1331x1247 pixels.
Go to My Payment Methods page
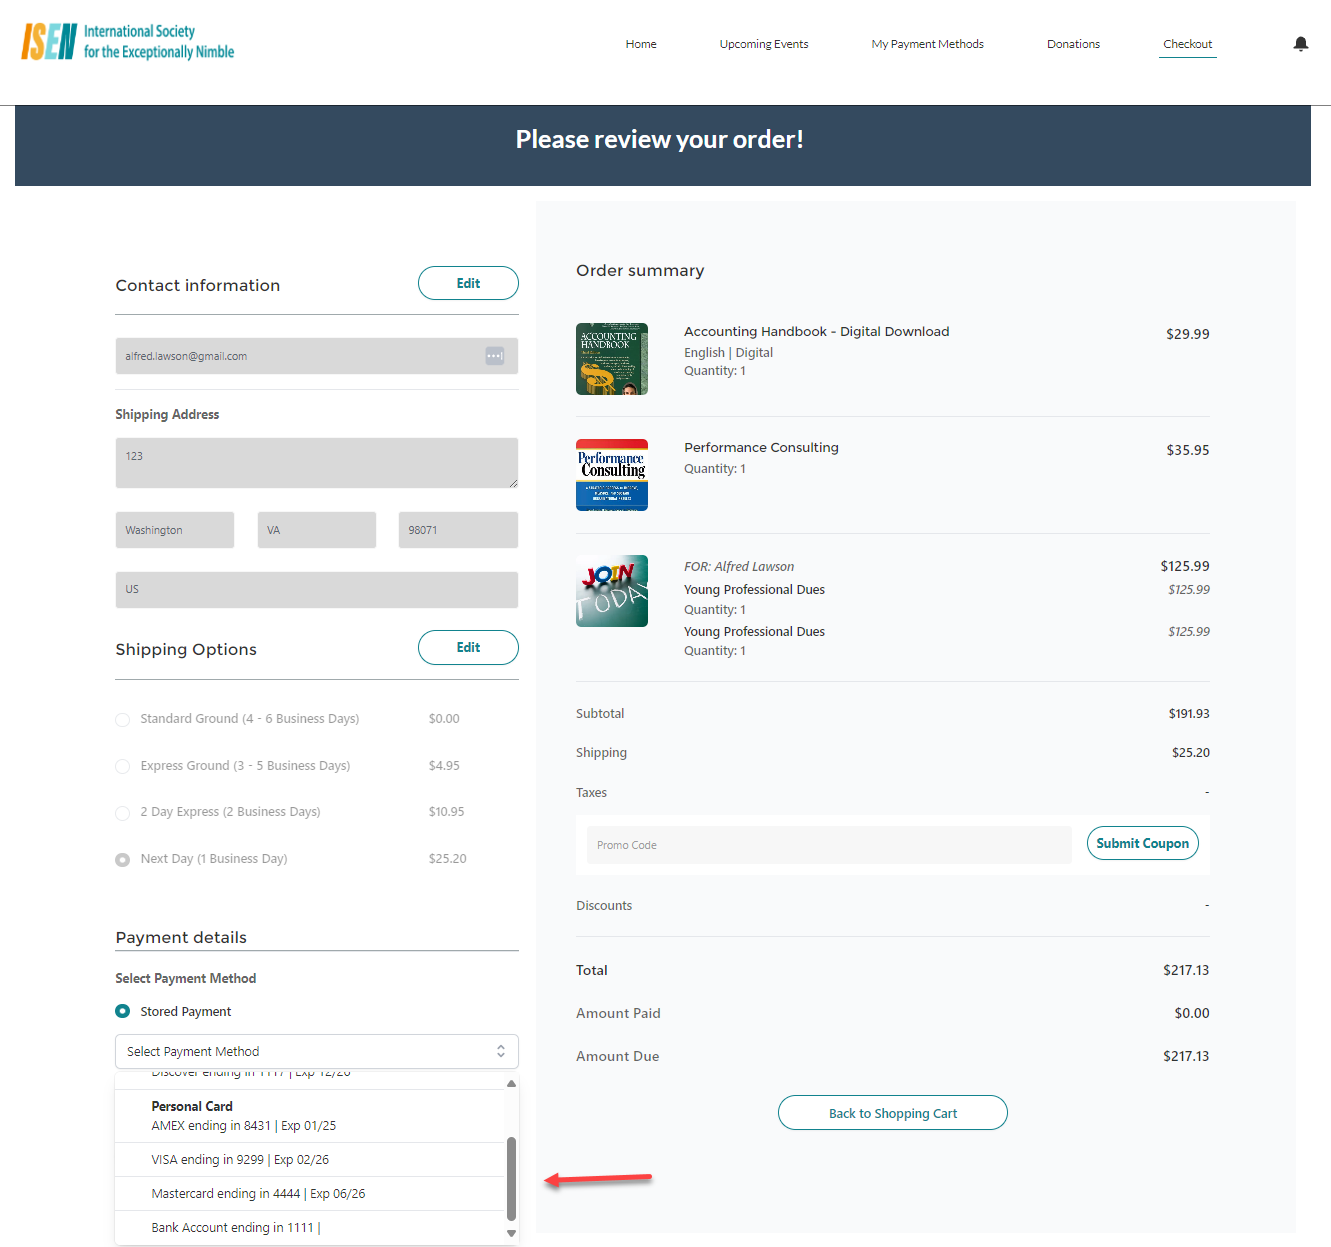[927, 44]
